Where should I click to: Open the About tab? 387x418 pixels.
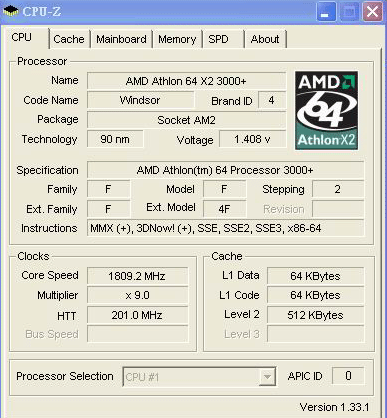(265, 39)
